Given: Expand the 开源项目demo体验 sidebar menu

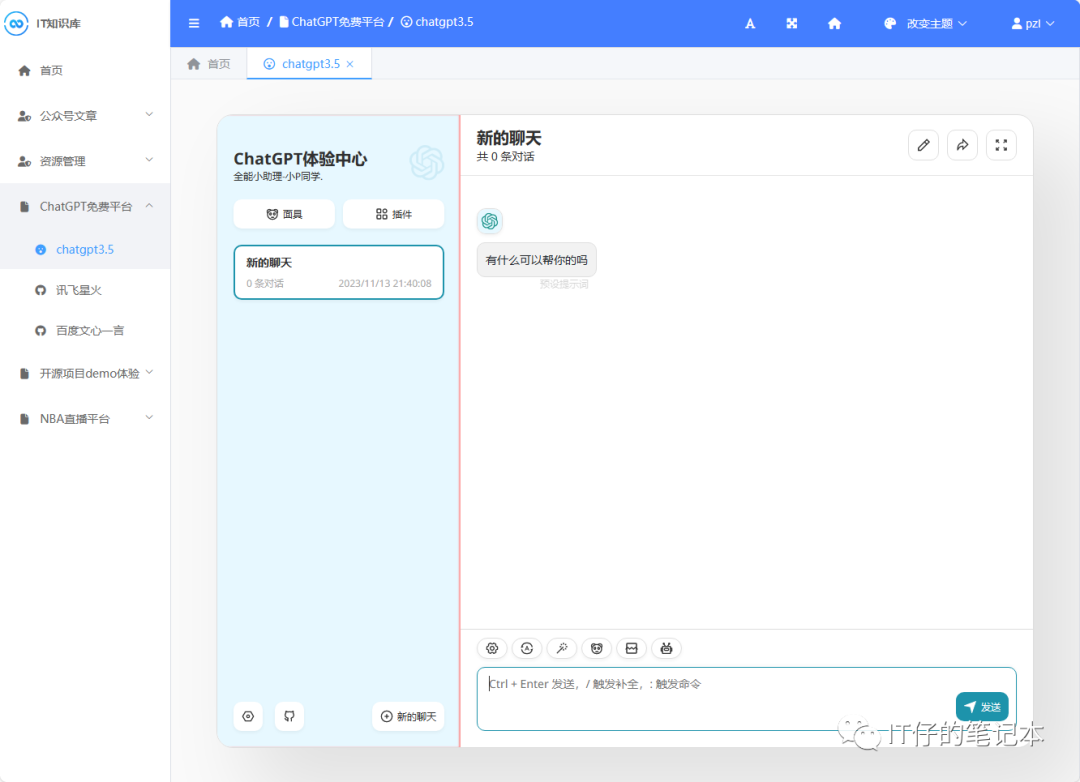Looking at the screenshot, I should coord(85,373).
